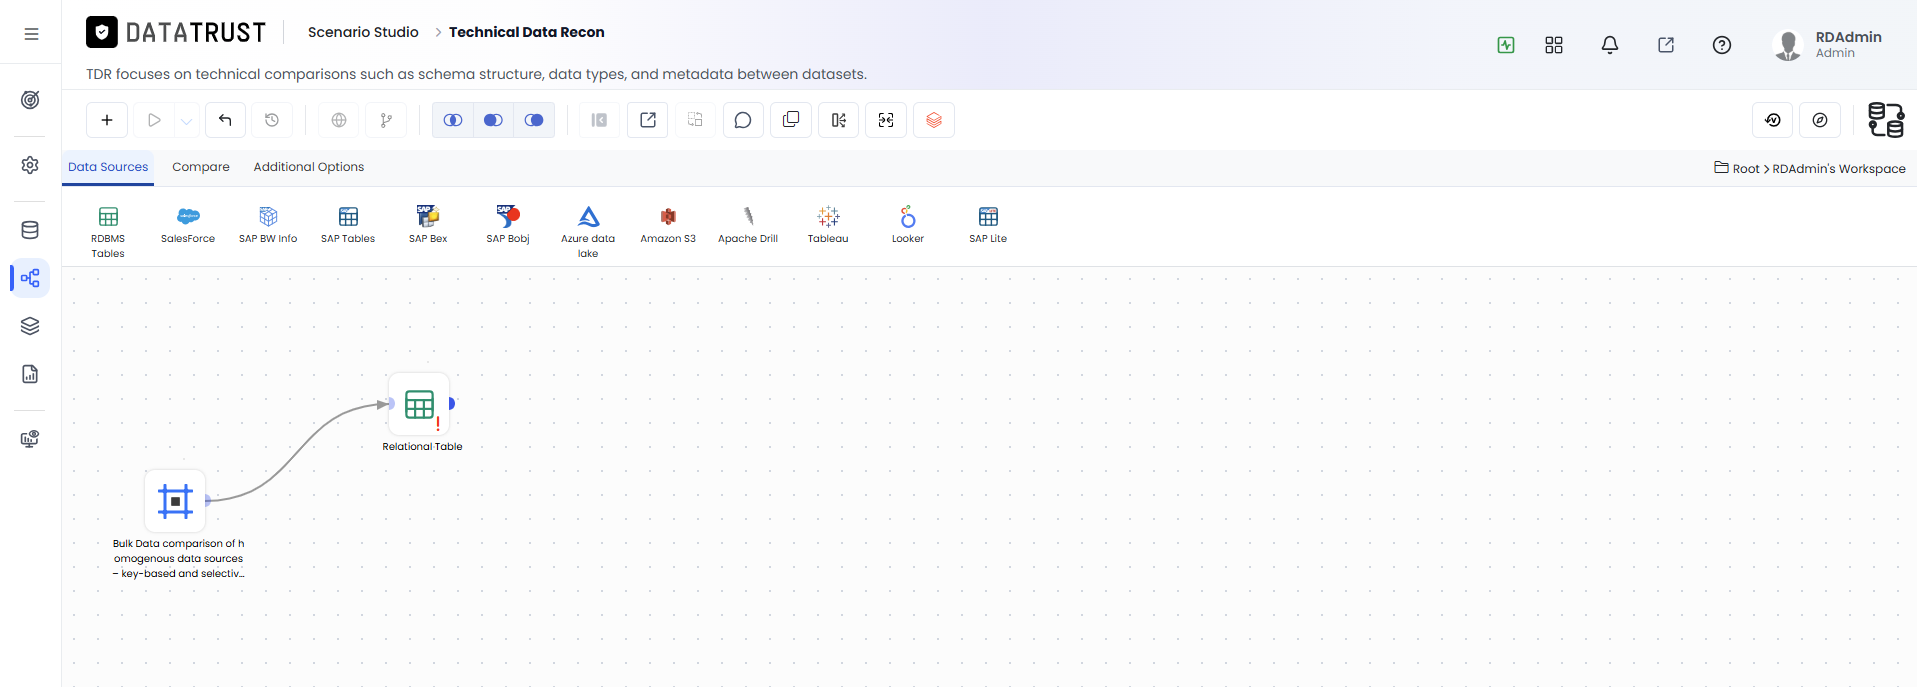Viewport: 1917px width, 687px height.
Task: Click the green activity monitor icon
Action: [1506, 45]
